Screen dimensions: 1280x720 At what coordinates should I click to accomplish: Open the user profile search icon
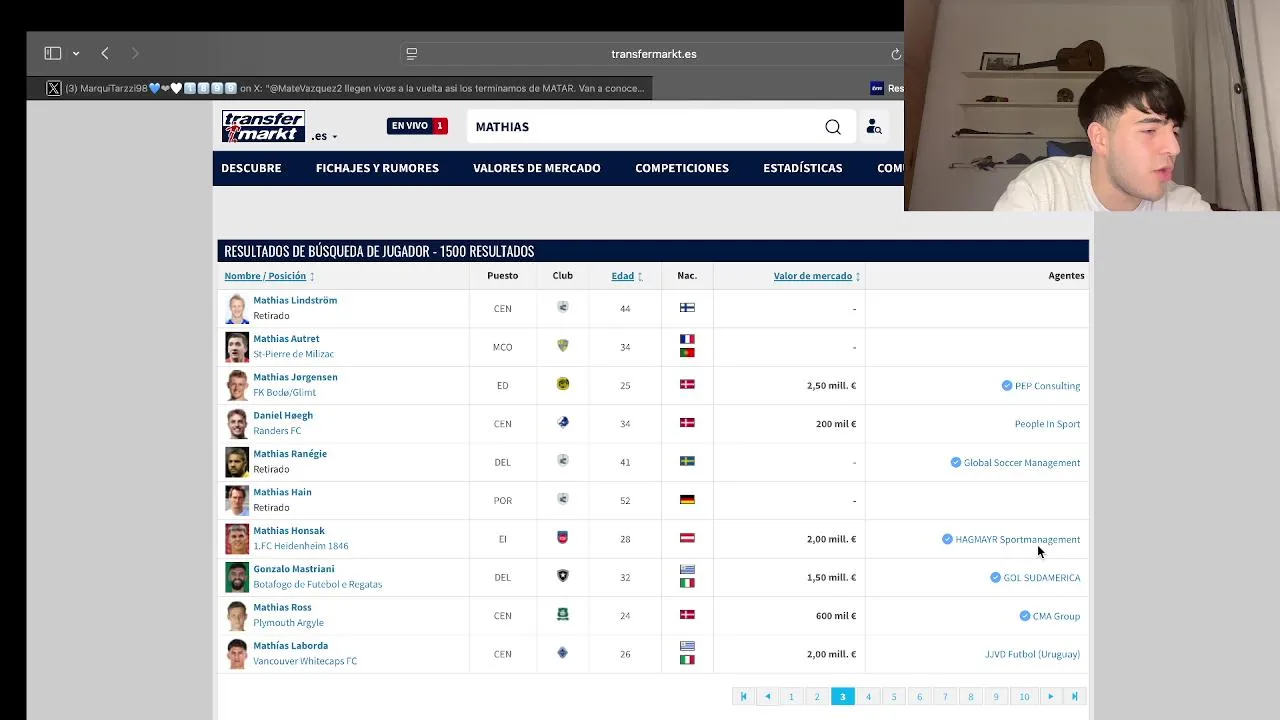(874, 127)
